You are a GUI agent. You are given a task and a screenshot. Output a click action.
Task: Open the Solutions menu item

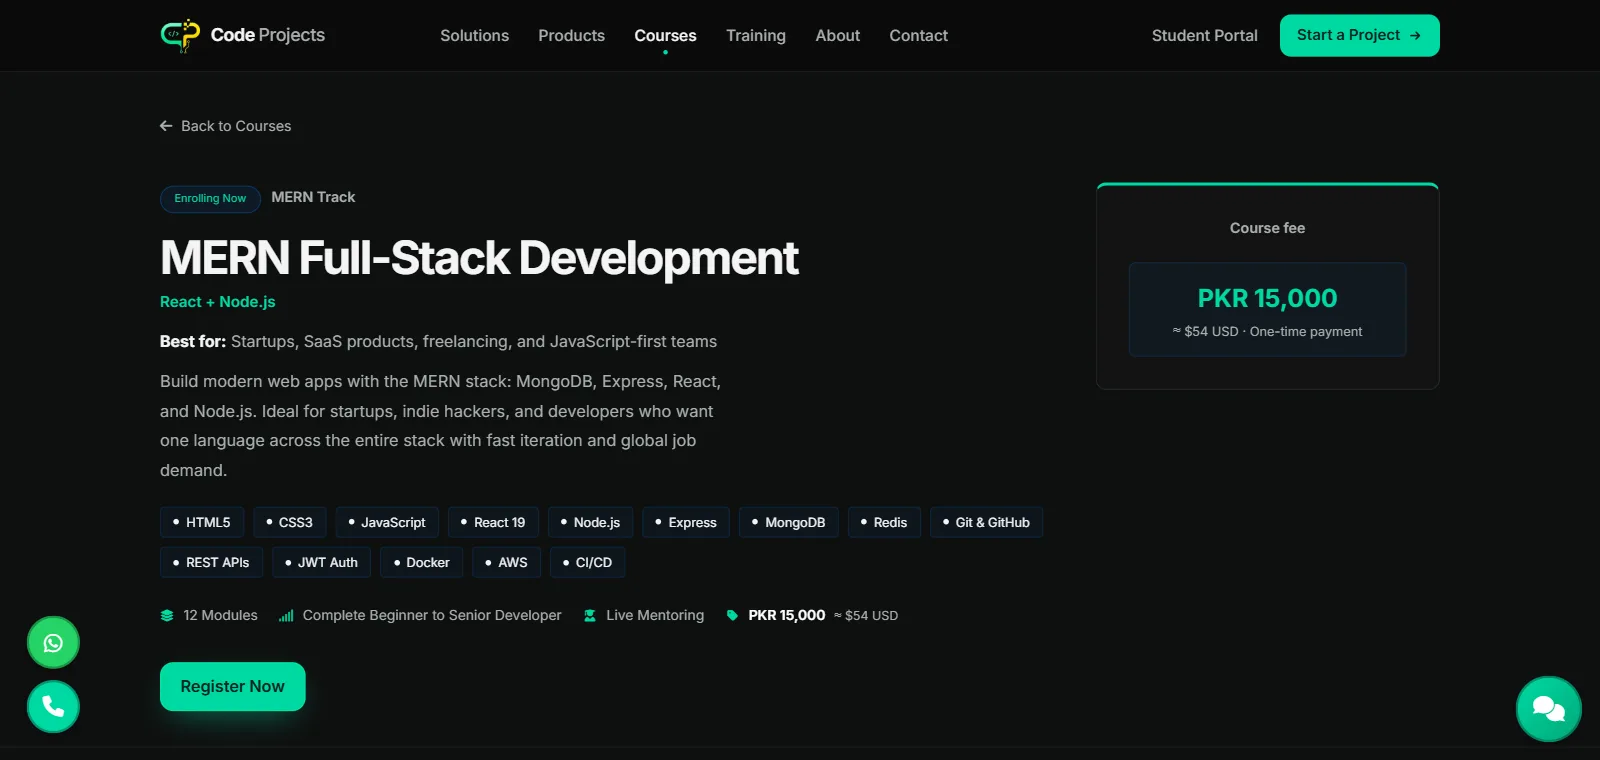pos(474,35)
